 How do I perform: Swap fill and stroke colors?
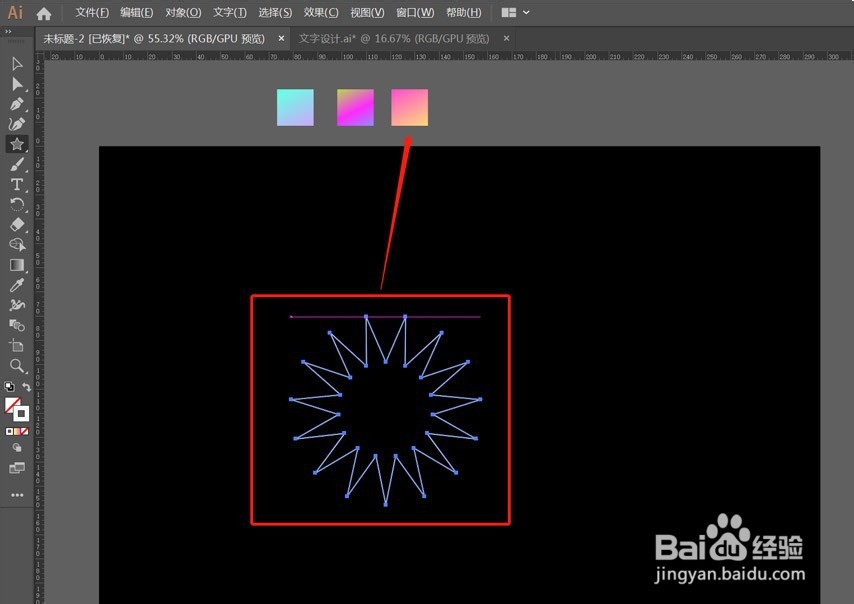tap(26, 387)
